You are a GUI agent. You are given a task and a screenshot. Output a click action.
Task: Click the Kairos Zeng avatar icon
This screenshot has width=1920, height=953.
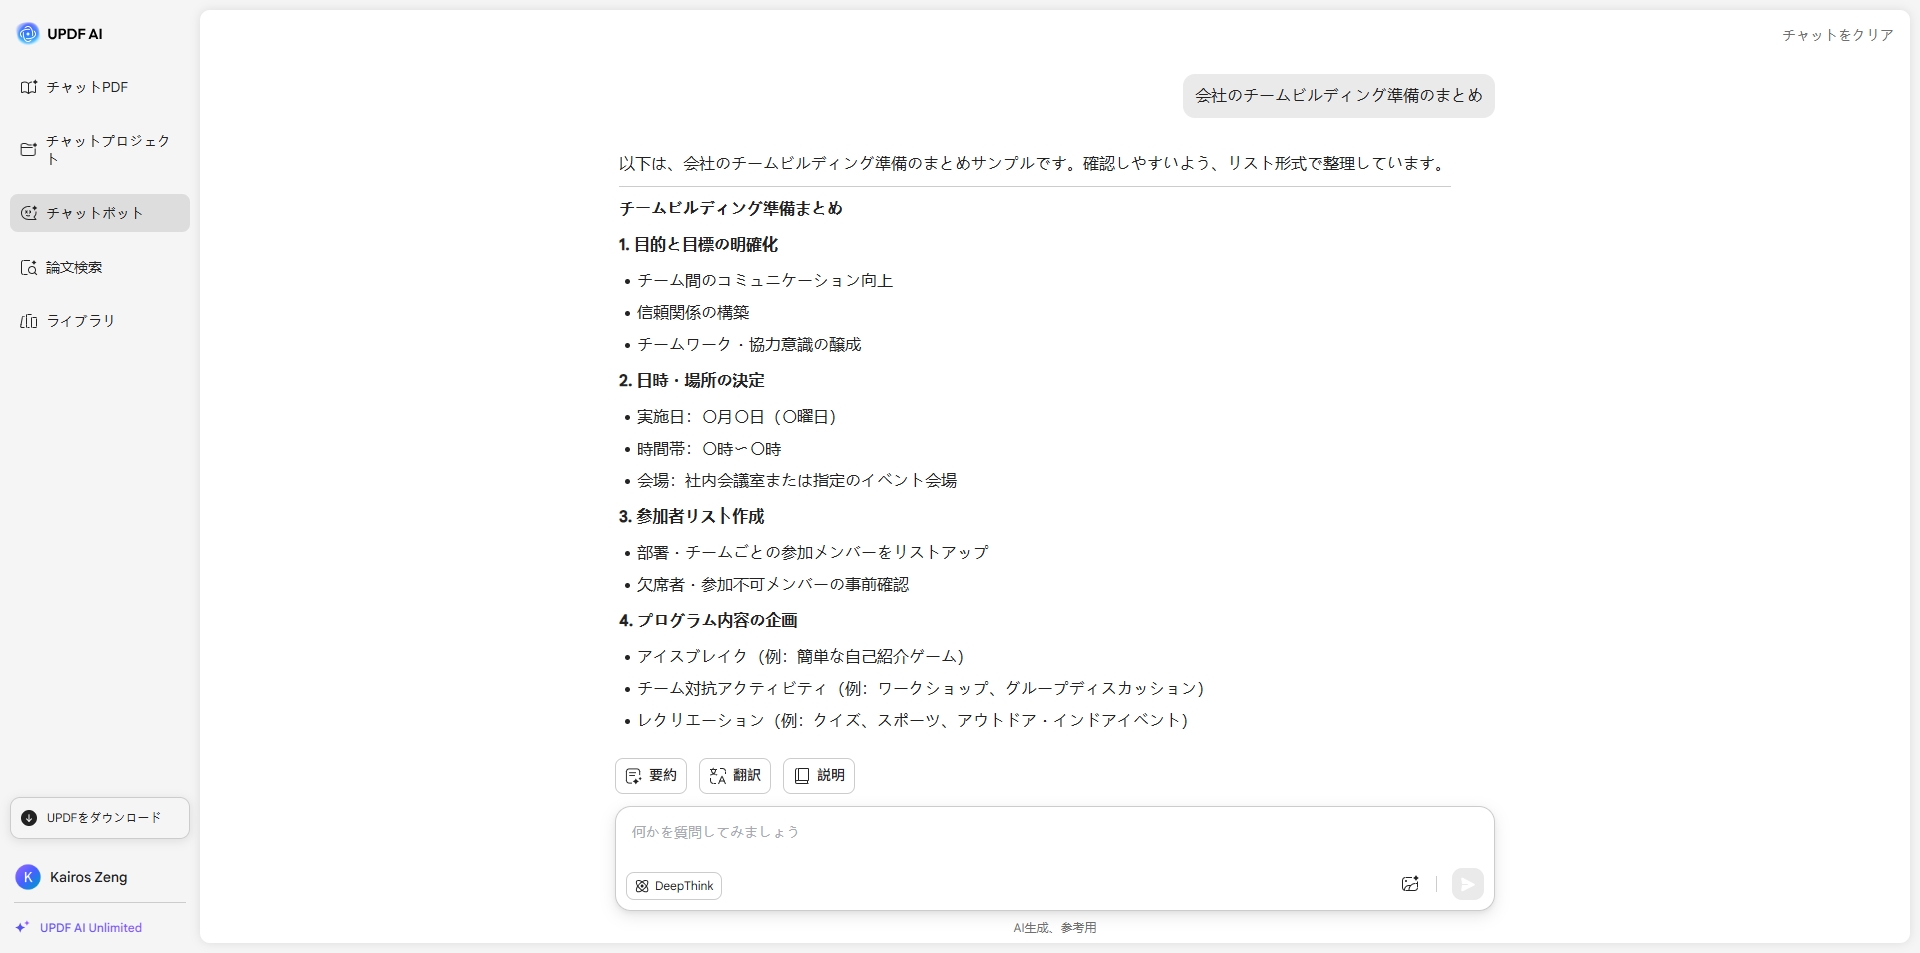click(28, 877)
